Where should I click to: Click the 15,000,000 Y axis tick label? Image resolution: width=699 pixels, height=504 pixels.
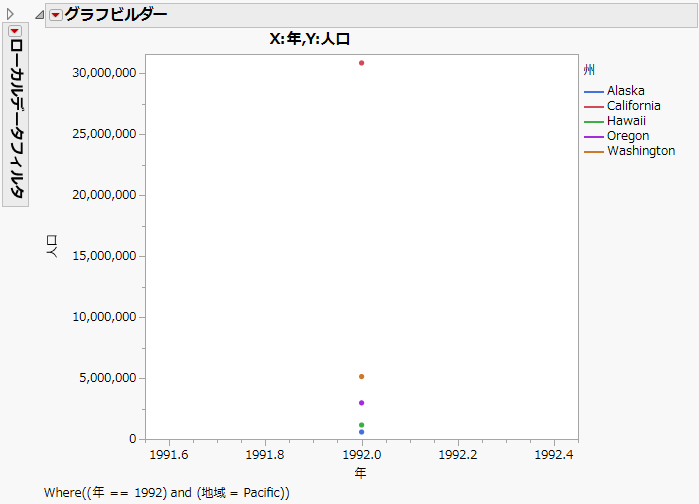(104, 256)
